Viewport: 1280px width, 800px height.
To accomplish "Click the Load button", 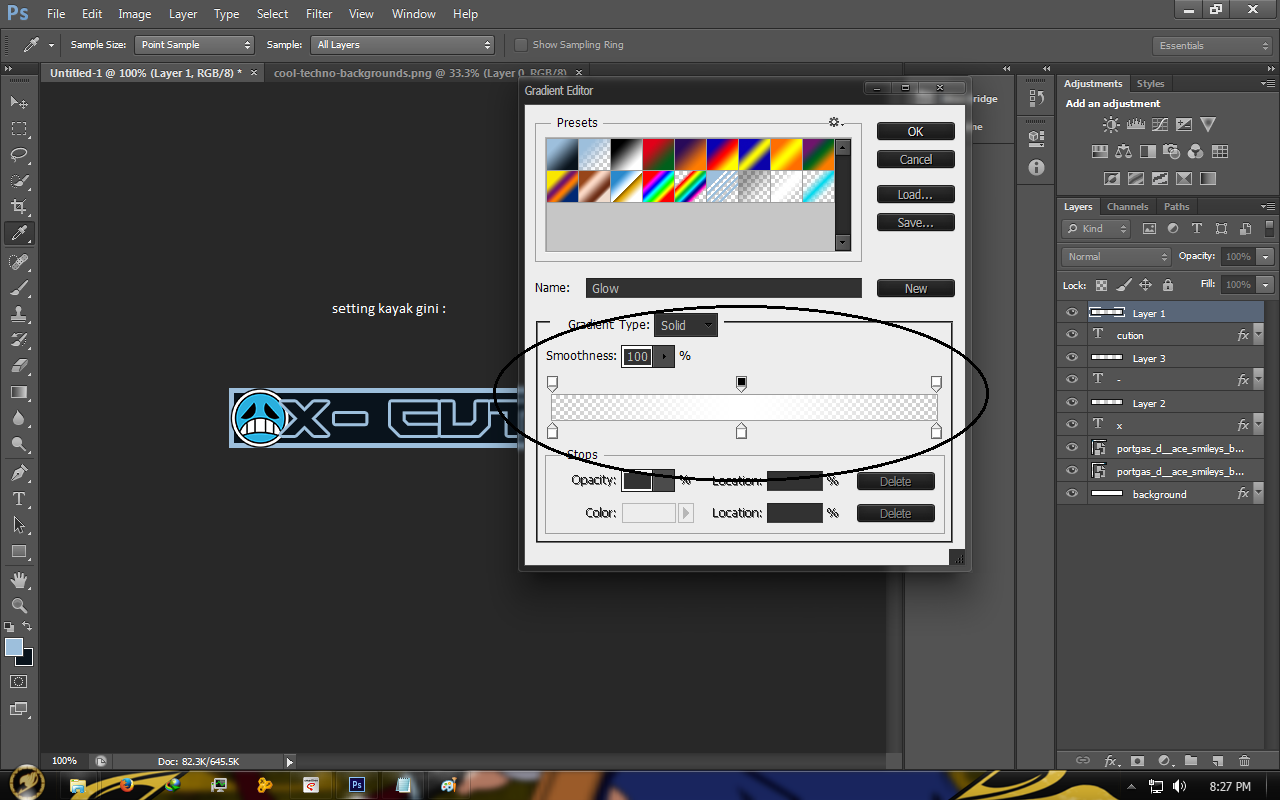I will click(915, 193).
